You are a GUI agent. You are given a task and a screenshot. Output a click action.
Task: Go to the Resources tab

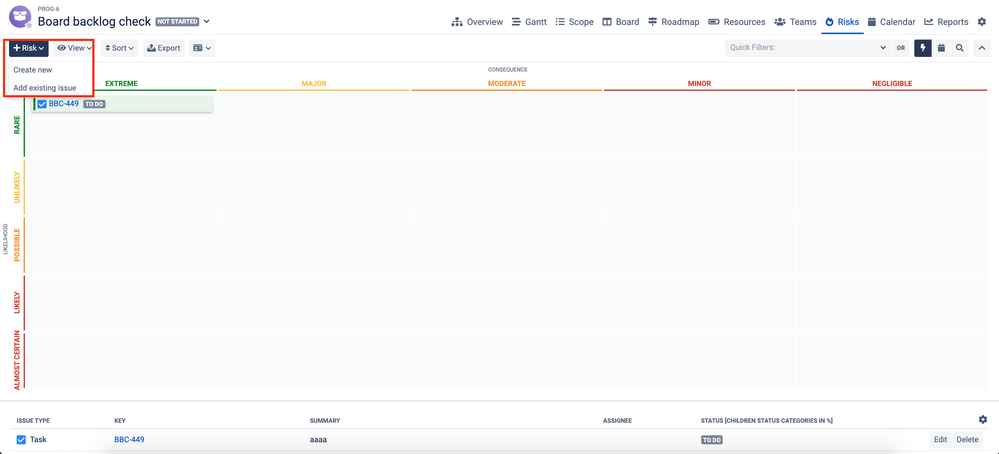coord(737,22)
